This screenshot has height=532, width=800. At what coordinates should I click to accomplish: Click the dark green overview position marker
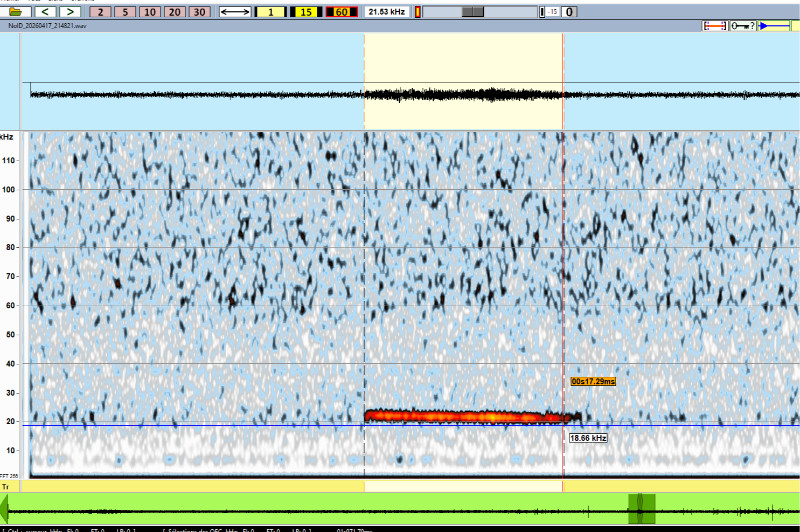[641, 508]
